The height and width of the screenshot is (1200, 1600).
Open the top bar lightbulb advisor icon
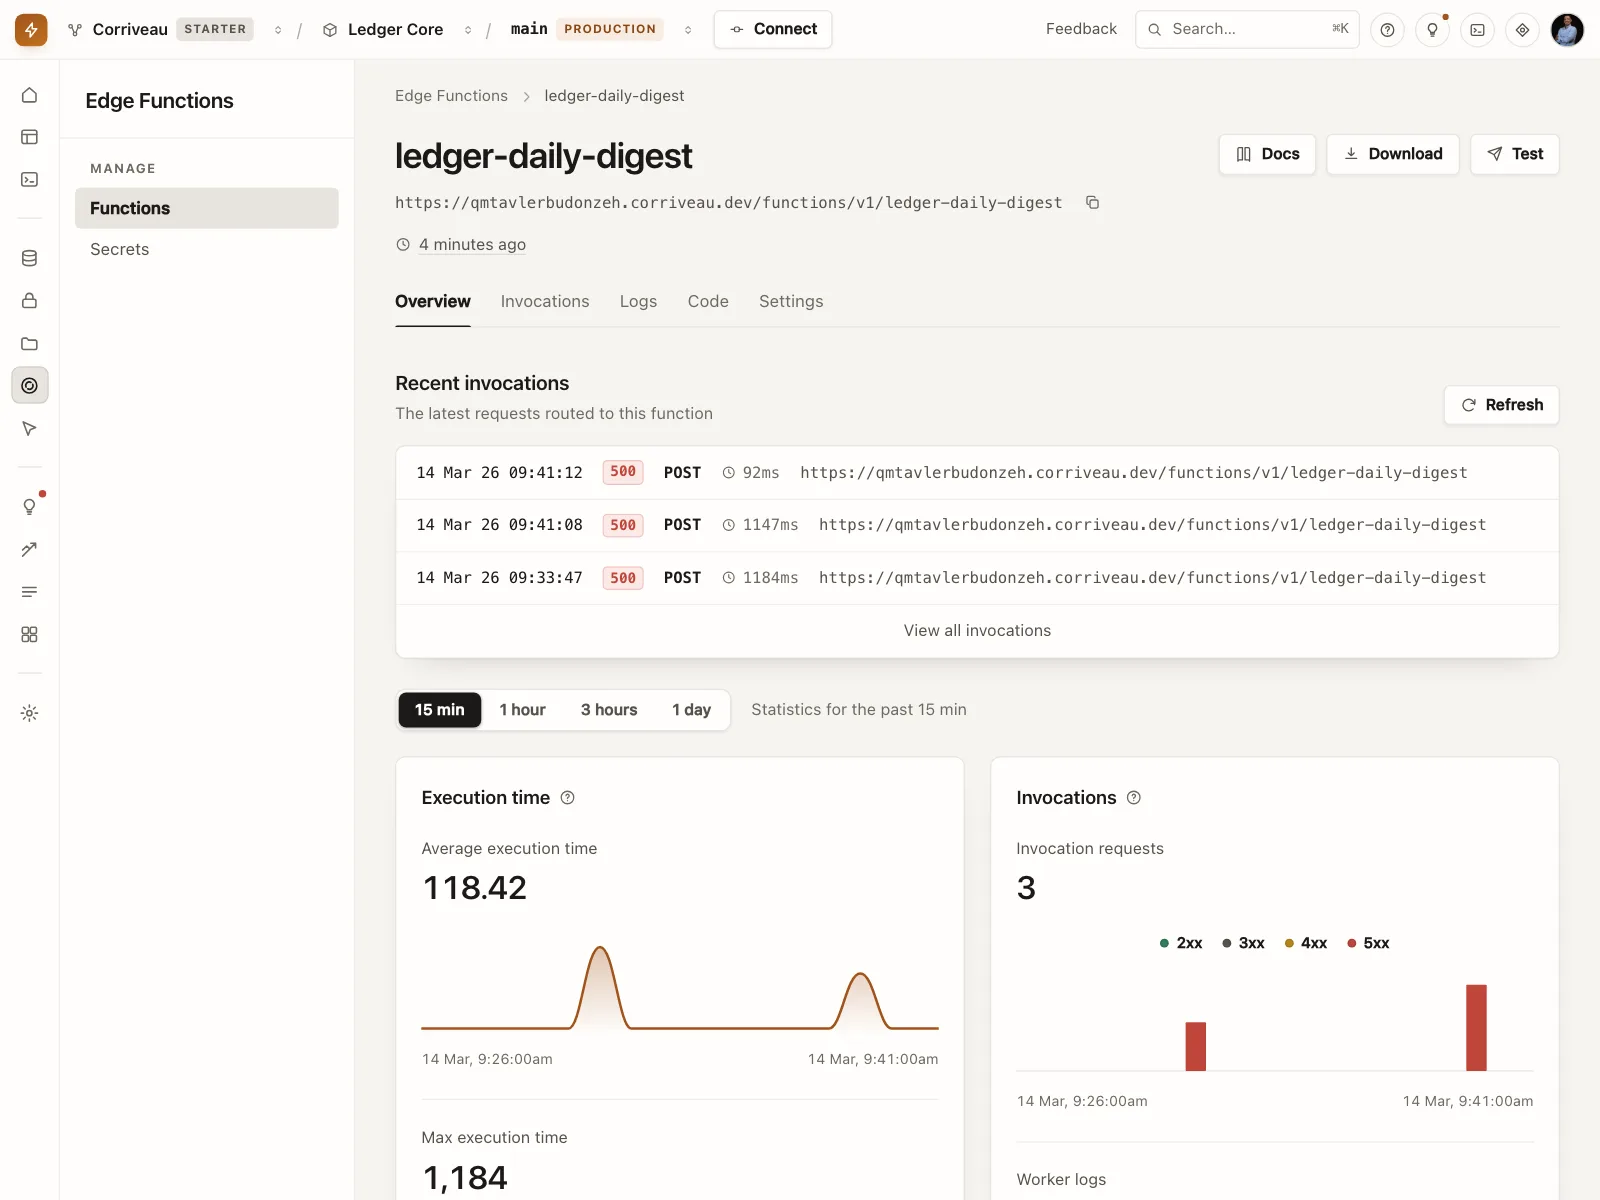pos(1432,30)
